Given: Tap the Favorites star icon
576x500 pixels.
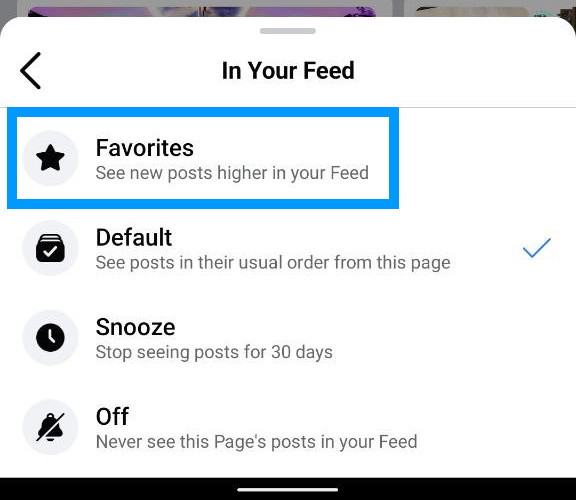Looking at the screenshot, I should click(50, 158).
